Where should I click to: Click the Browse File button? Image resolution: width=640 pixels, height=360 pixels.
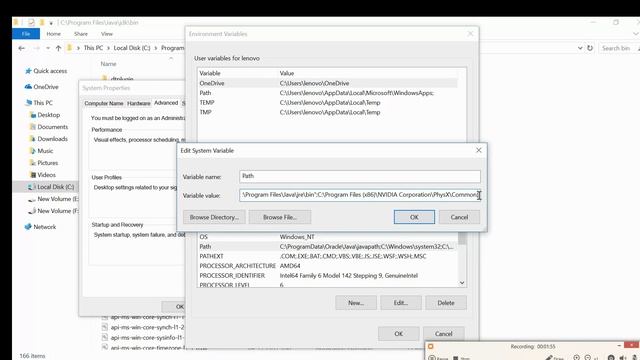280,217
